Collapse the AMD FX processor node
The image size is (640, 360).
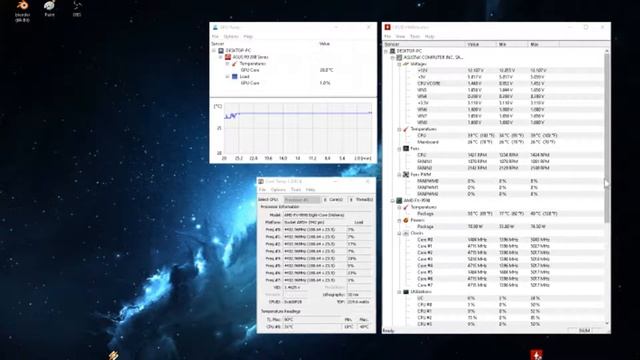393,201
